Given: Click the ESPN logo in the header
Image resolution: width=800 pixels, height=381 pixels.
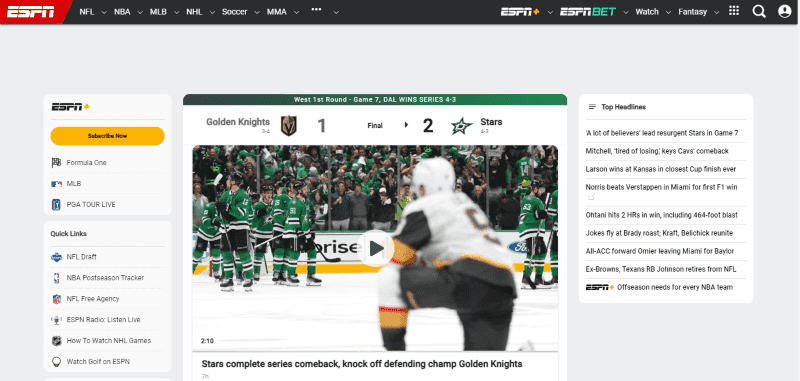Looking at the screenshot, I should click(31, 12).
